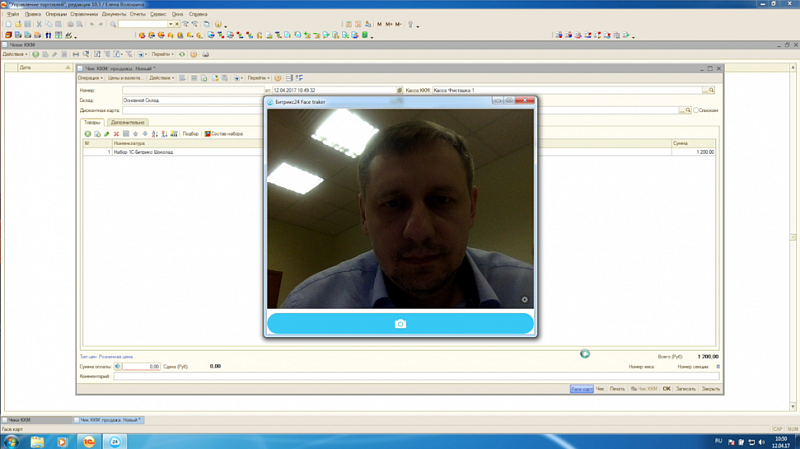Click the green add icon in Чеки ККМ toolbar
The width and height of the screenshot is (800, 449).
(36, 54)
